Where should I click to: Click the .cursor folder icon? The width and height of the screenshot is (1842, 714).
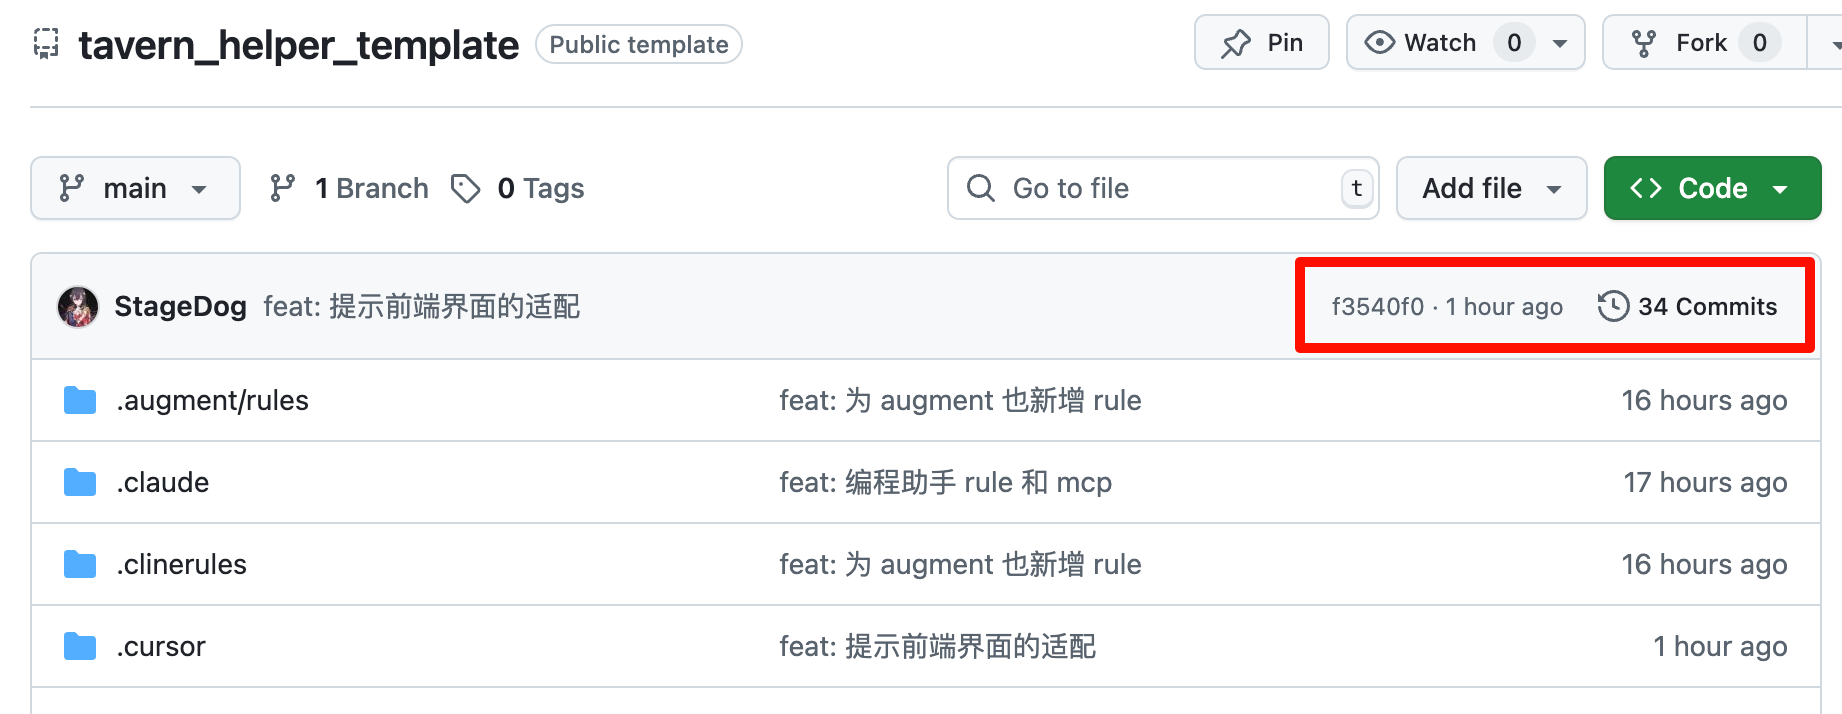coord(80,646)
